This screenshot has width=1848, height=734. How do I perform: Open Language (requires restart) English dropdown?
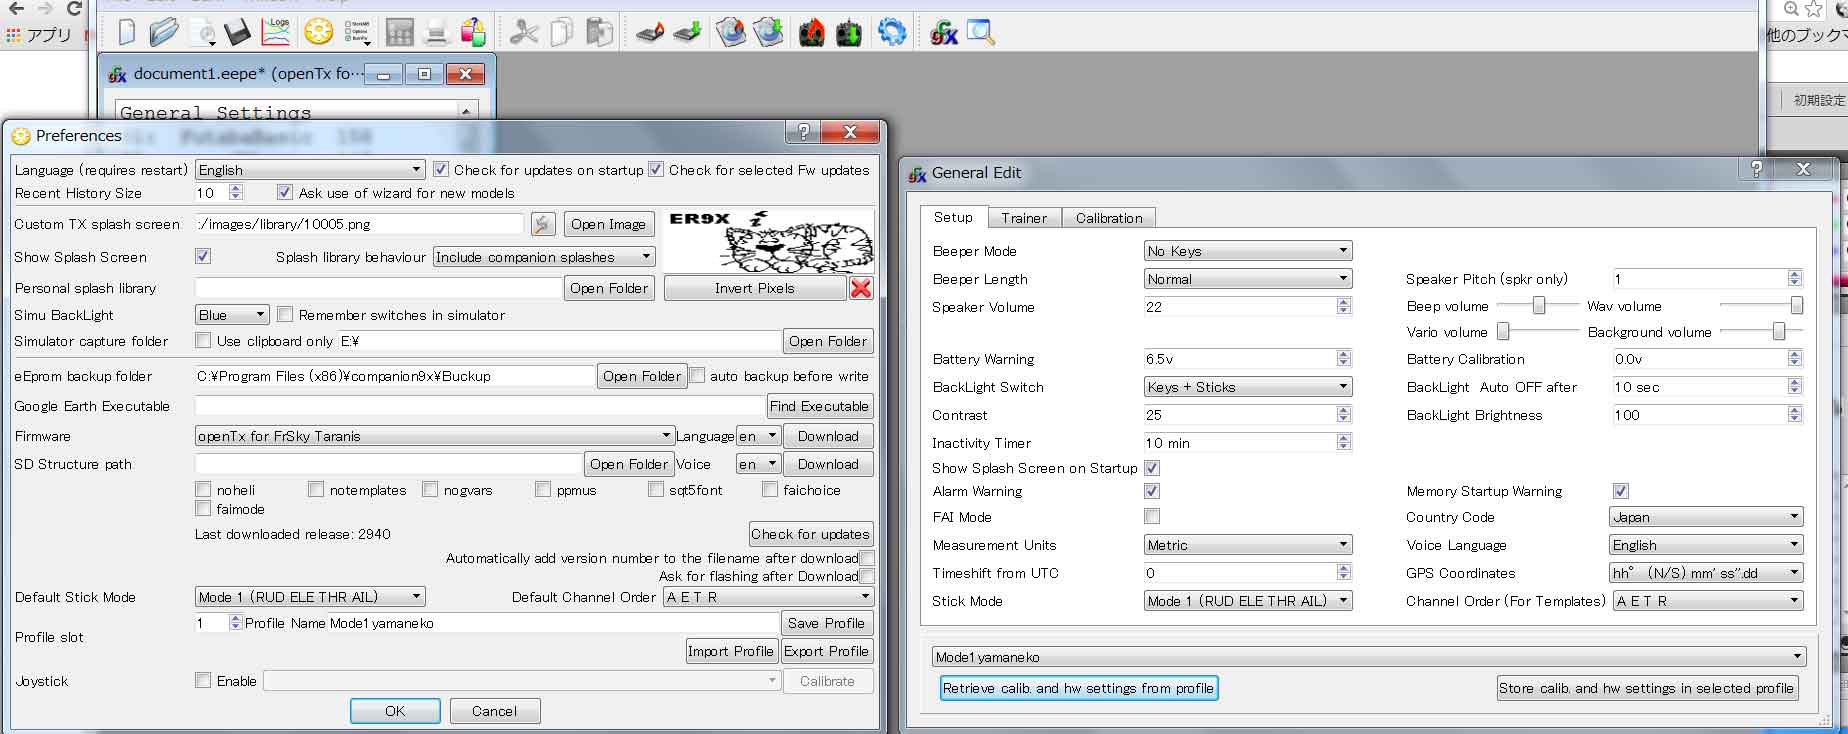(x=310, y=170)
